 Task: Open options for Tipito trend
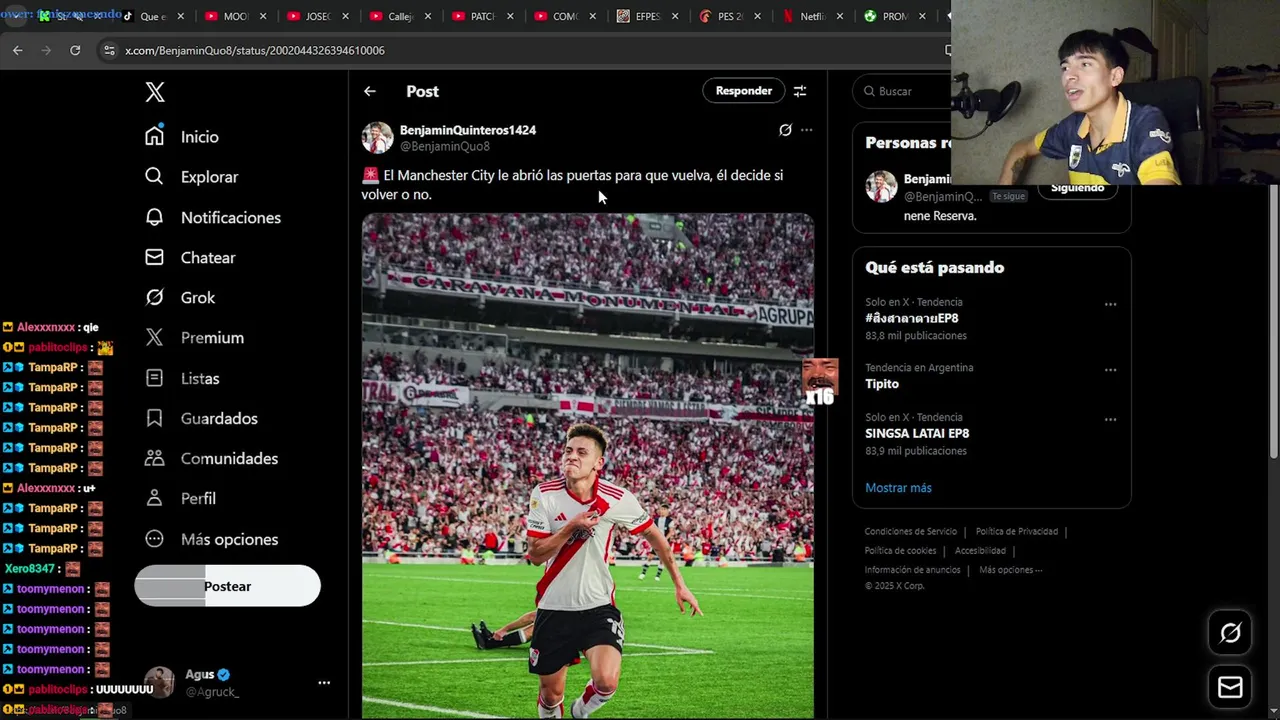point(1110,370)
